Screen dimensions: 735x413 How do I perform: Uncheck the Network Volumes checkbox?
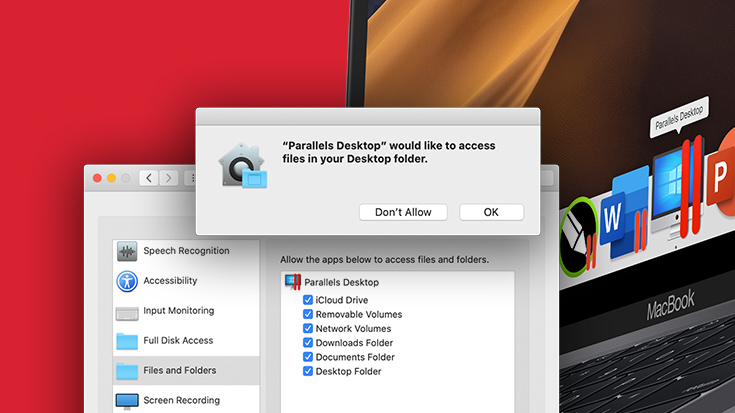(308, 328)
